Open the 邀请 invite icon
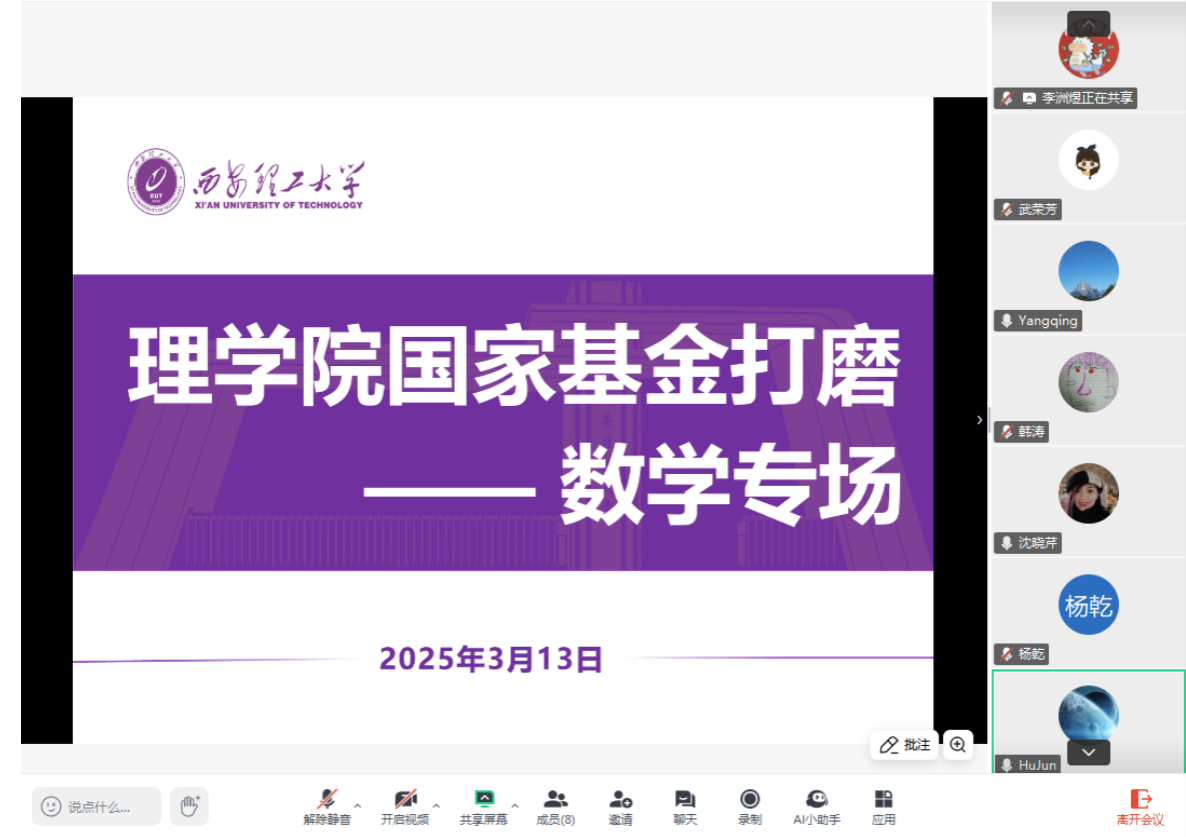 click(x=620, y=805)
